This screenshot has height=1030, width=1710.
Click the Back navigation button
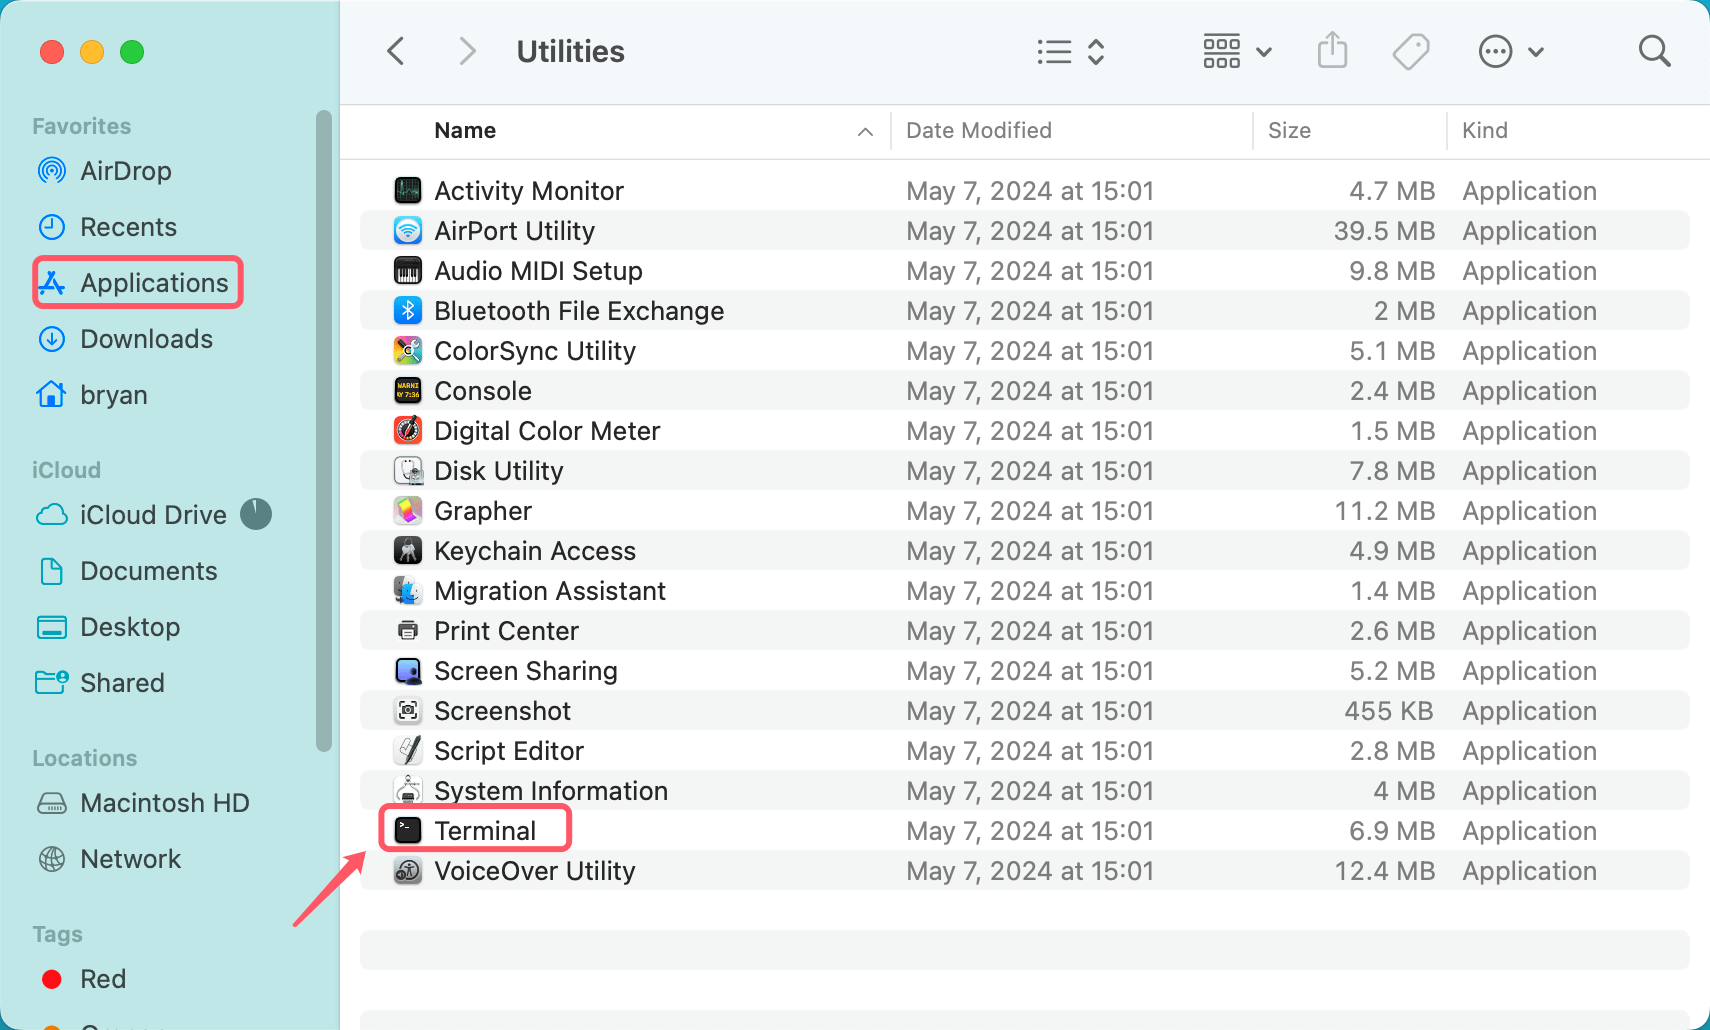tap(396, 50)
